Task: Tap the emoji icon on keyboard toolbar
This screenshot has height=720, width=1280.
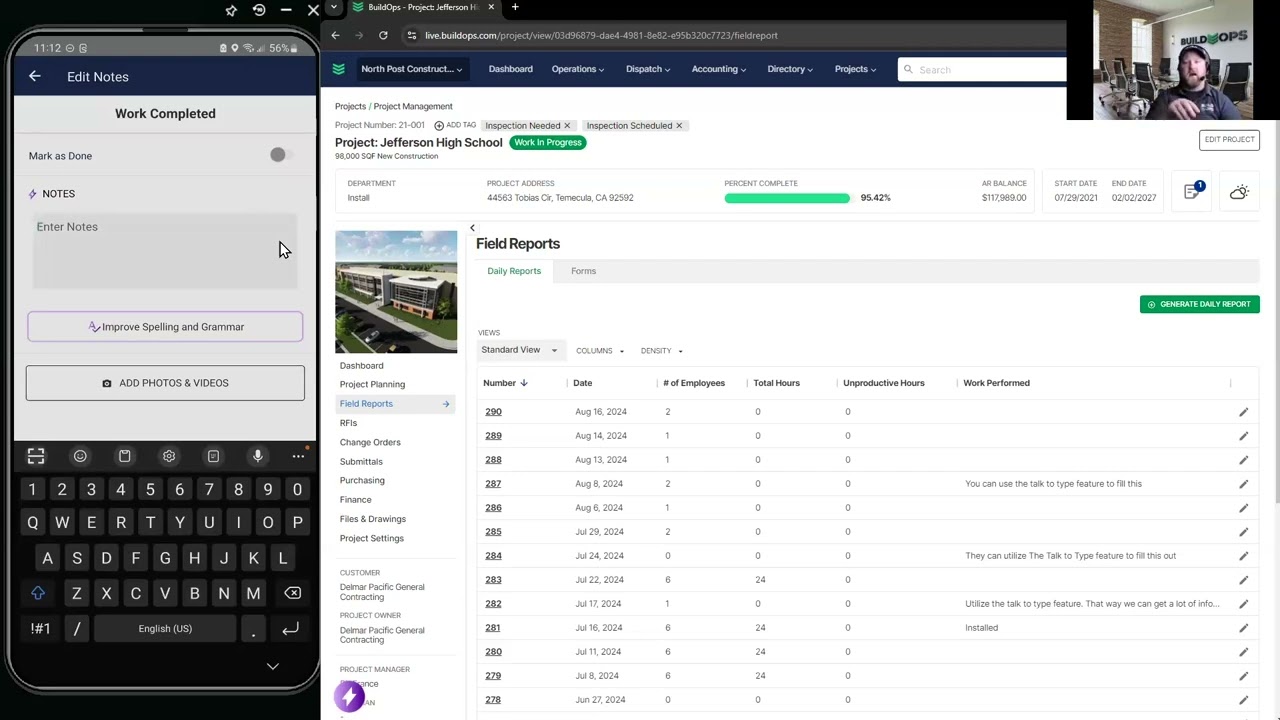Action: [80, 456]
